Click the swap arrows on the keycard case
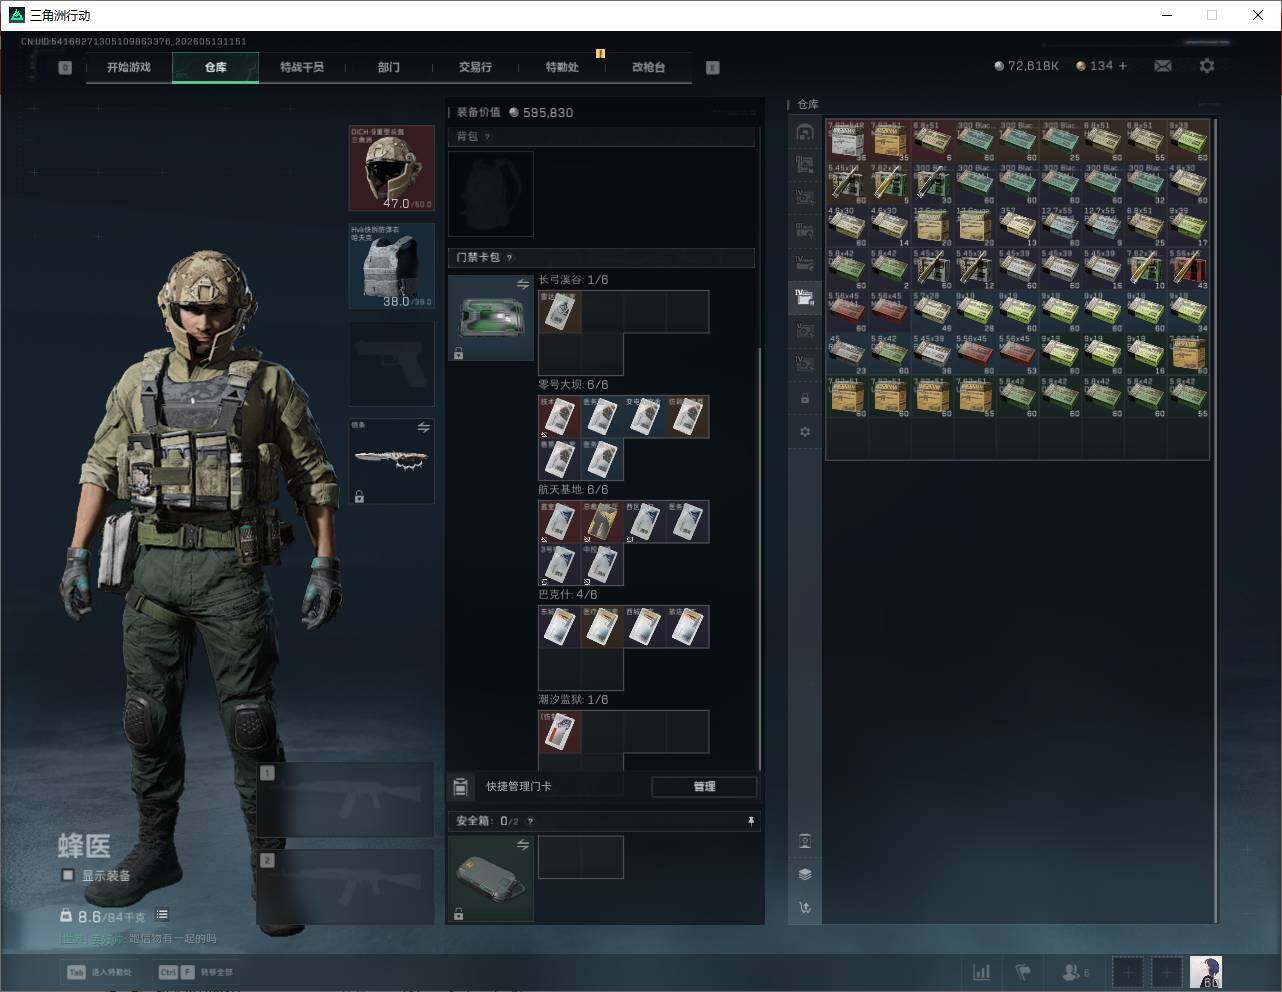This screenshot has height=992, width=1282. 522,285
